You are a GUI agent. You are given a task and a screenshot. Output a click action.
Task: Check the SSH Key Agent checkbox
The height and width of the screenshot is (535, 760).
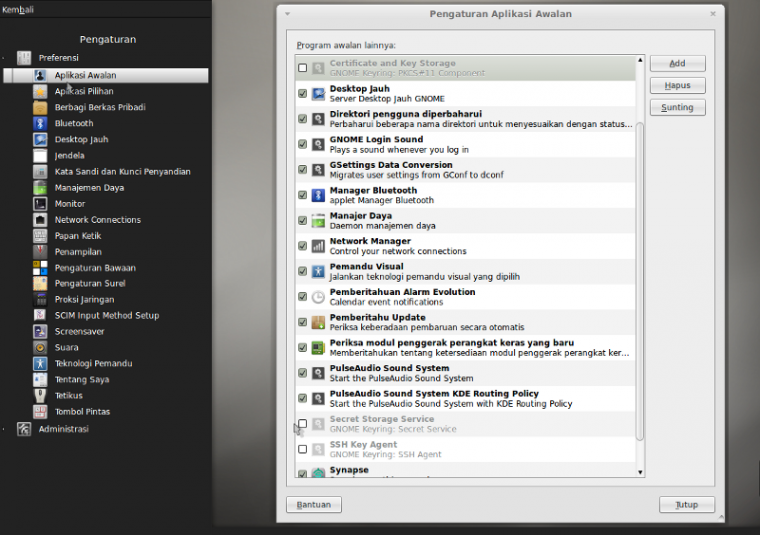(302, 449)
